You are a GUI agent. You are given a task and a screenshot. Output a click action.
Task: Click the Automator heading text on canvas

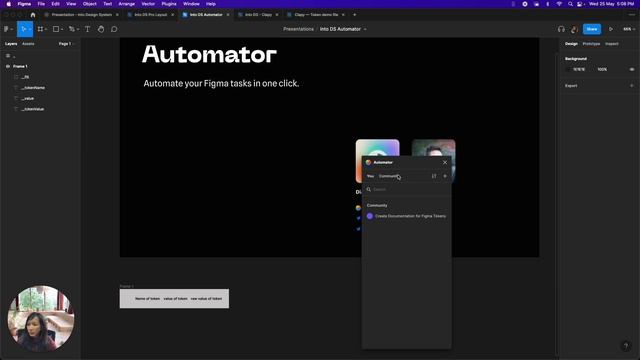tap(209, 54)
